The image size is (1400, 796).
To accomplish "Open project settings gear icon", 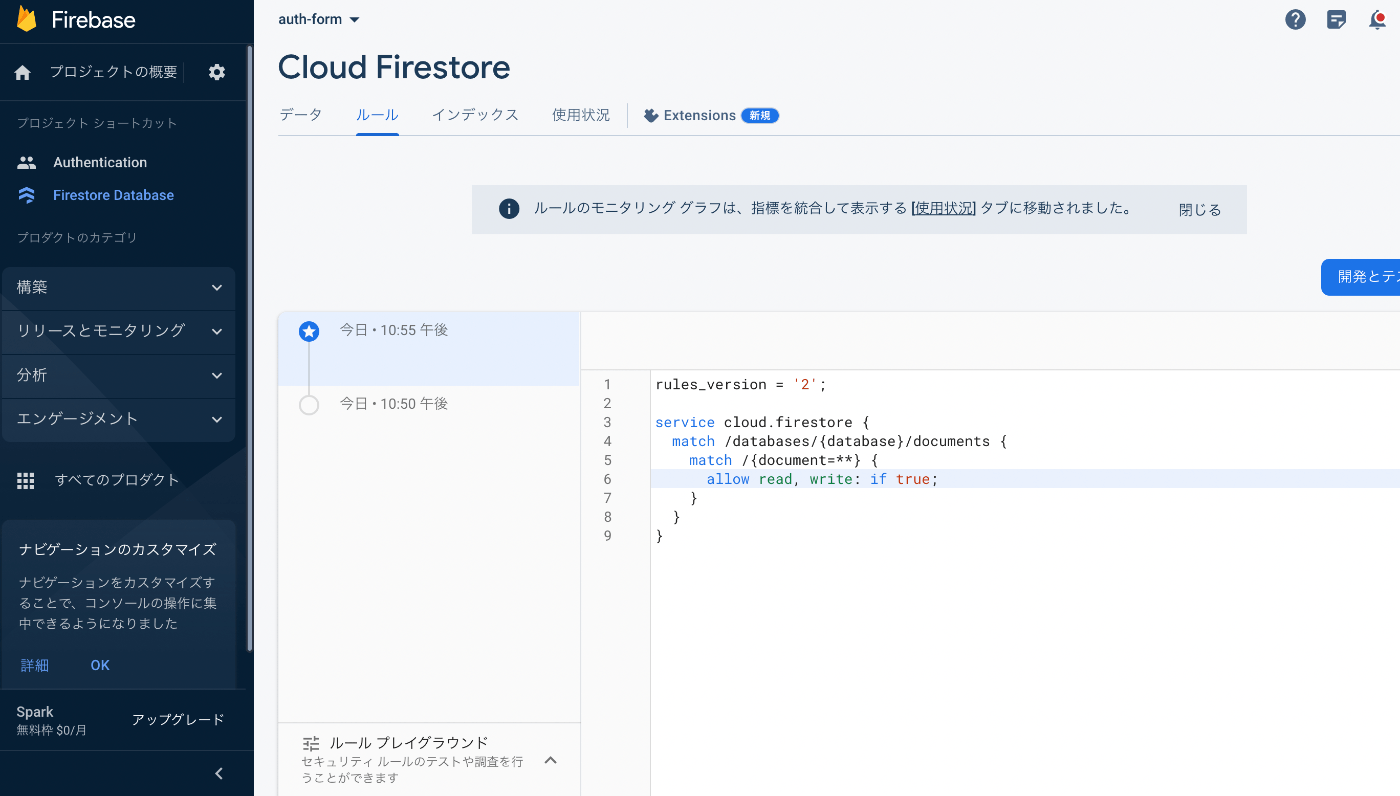I will point(217,72).
